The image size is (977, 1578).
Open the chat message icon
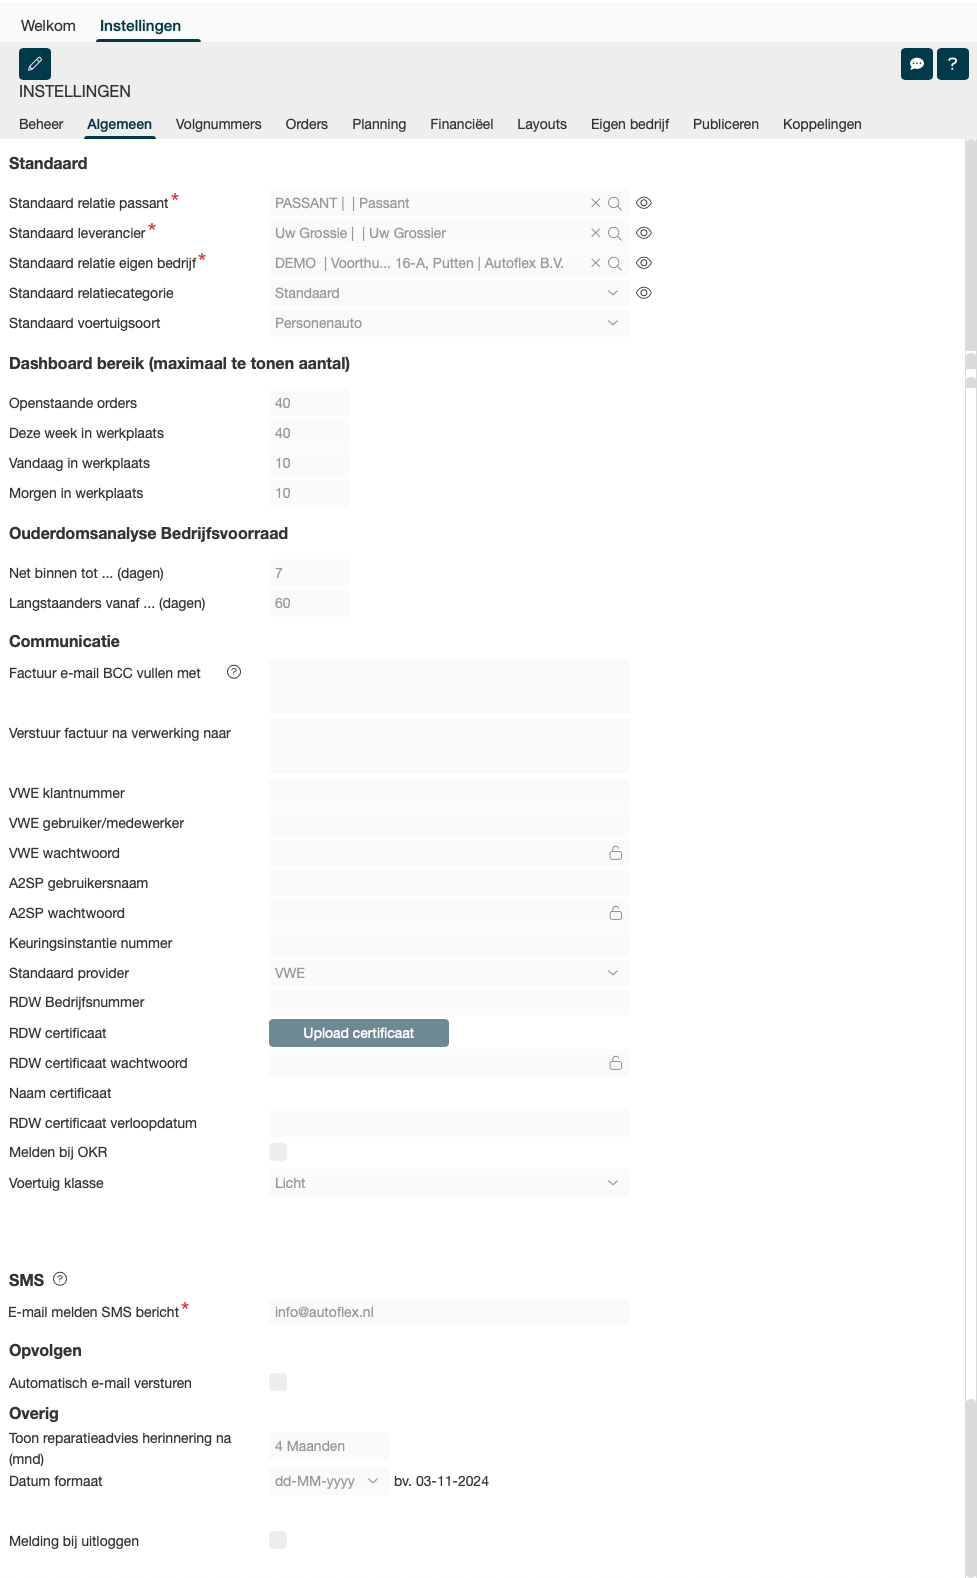click(916, 64)
